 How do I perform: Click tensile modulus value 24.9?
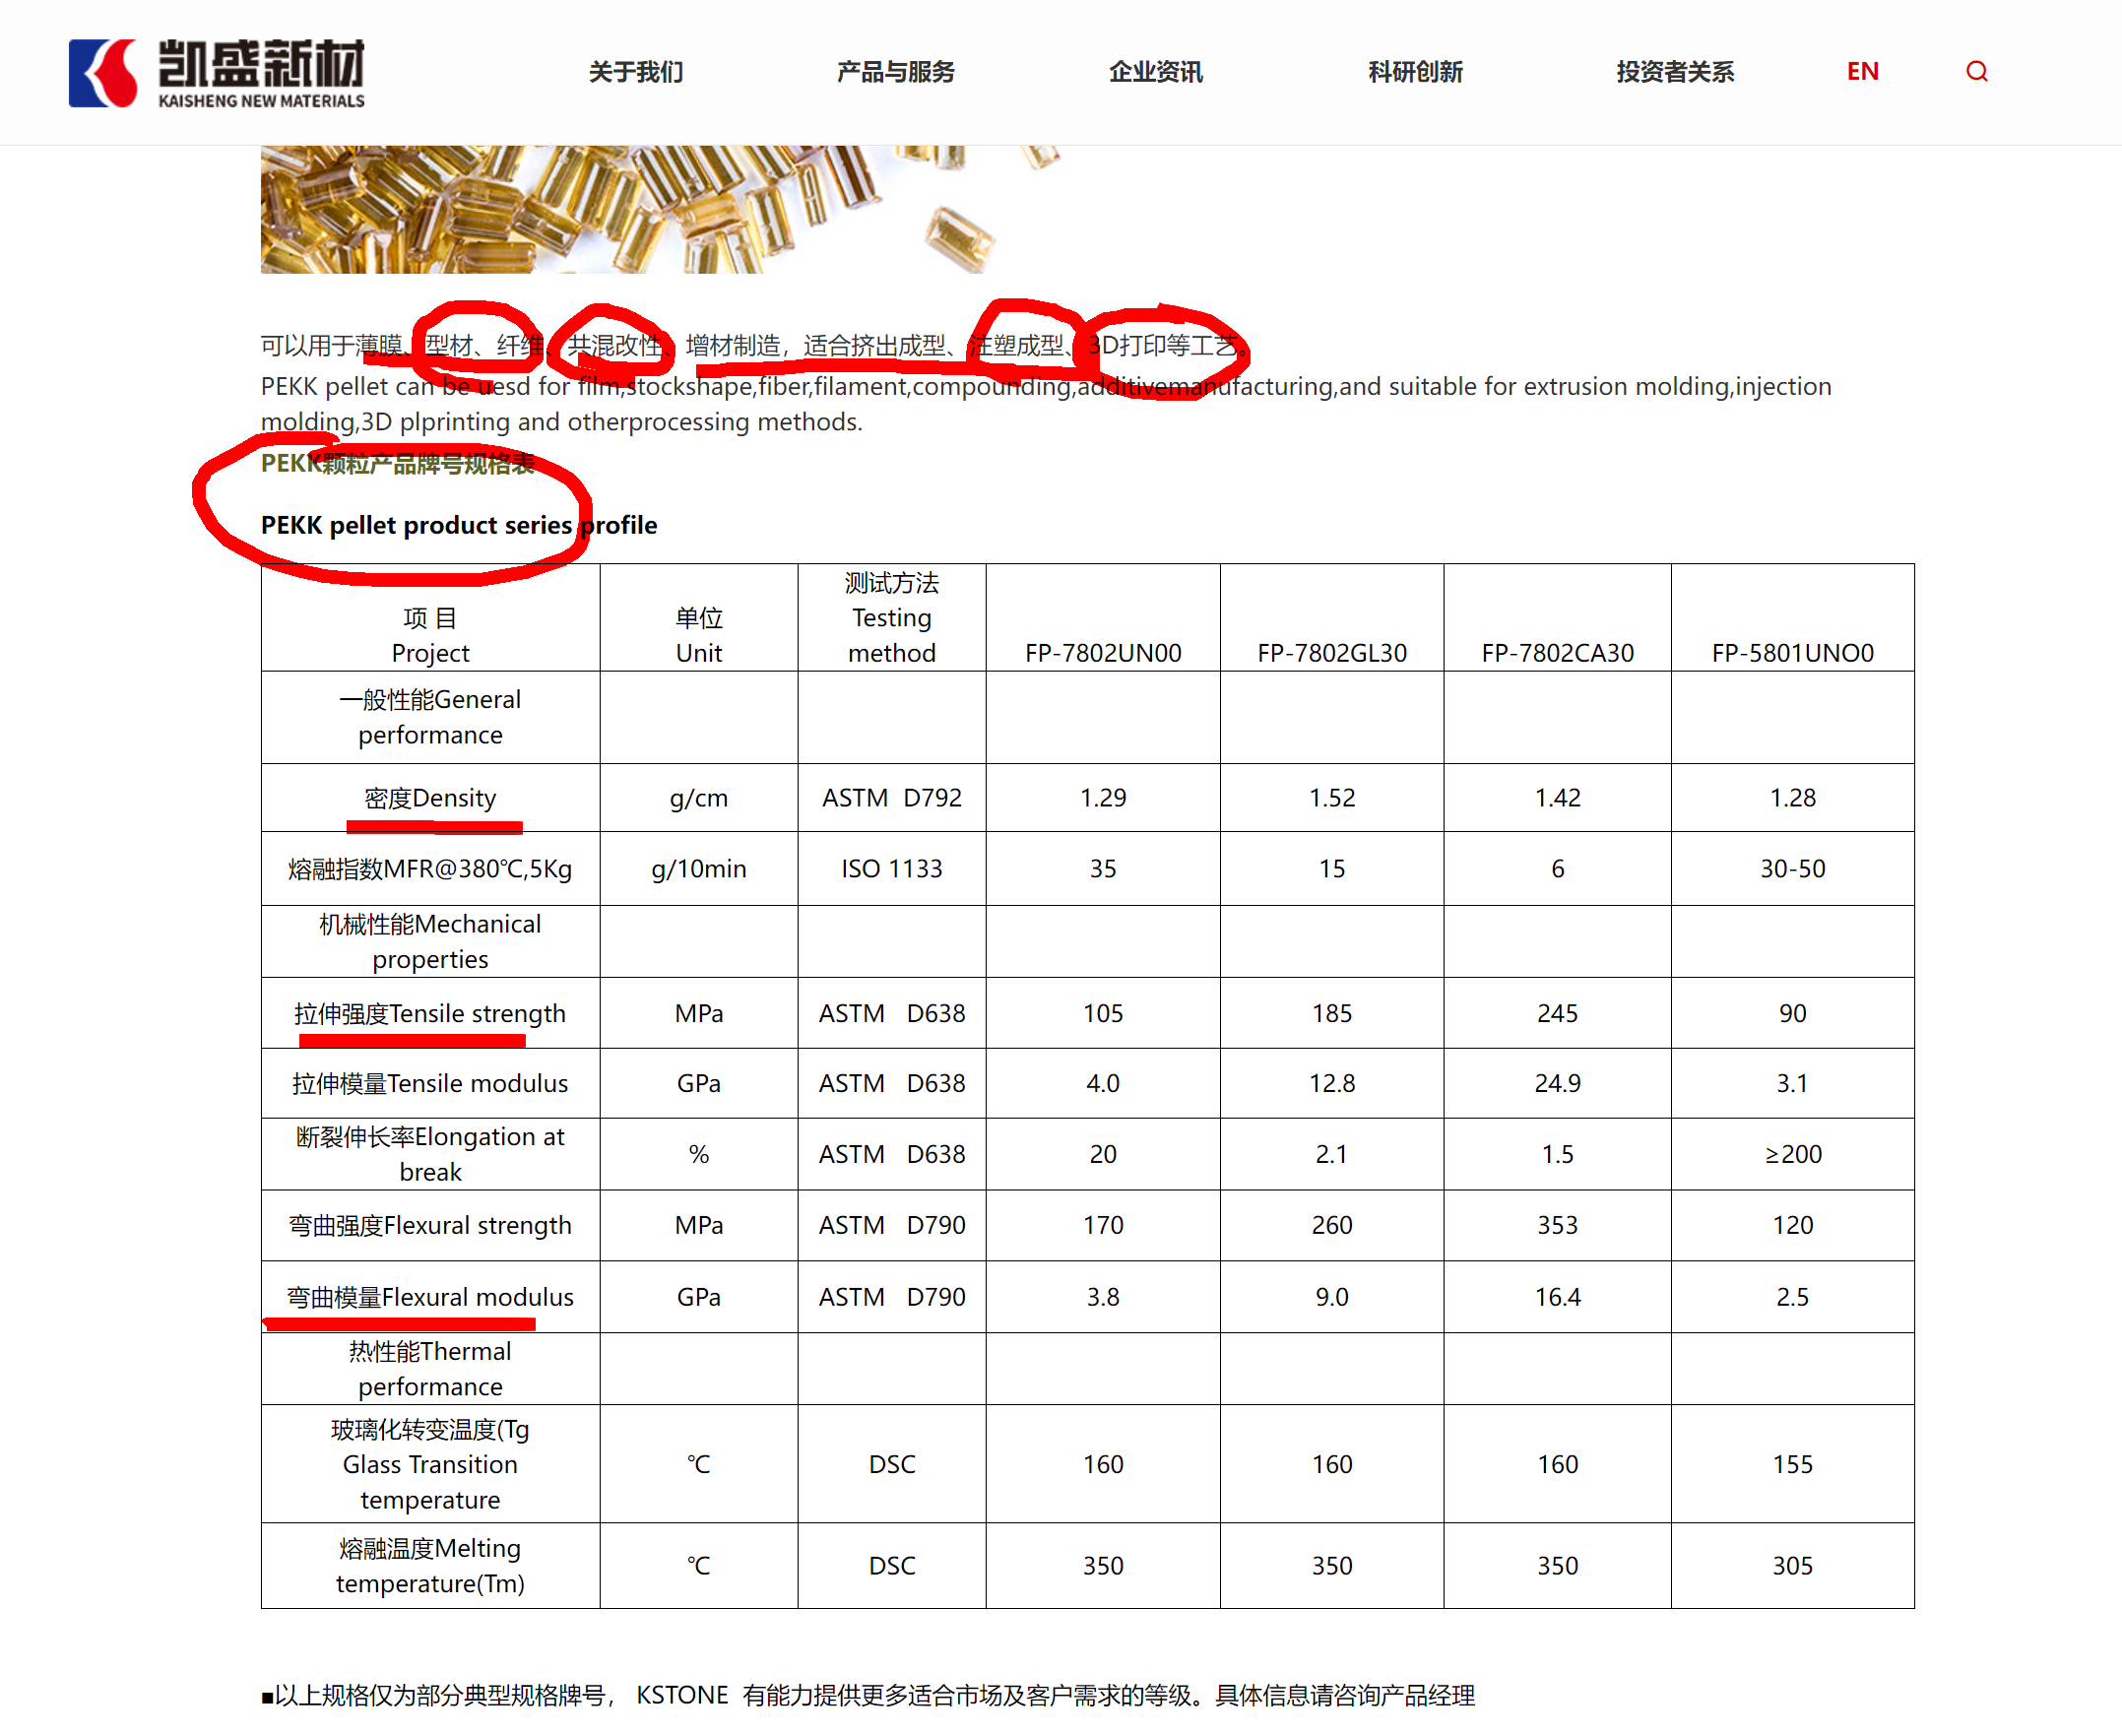pos(1558,1084)
